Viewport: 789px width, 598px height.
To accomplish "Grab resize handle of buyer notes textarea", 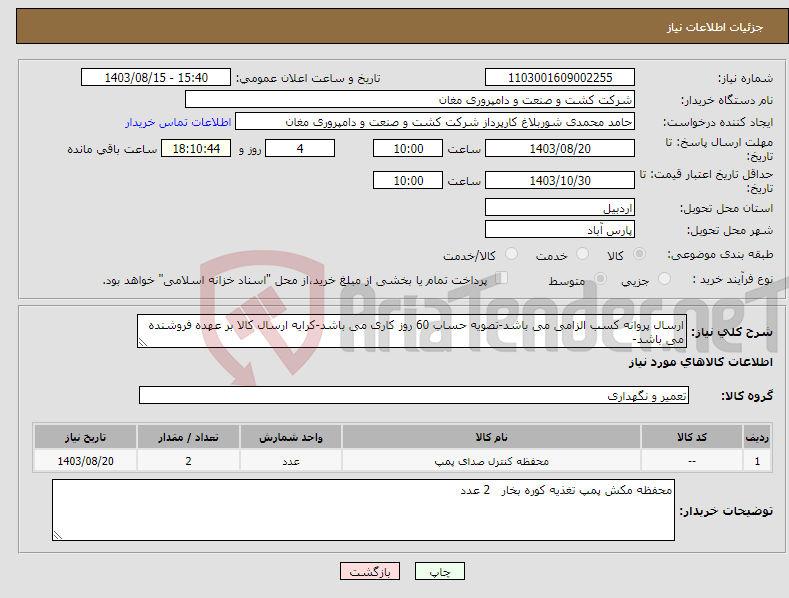I will coord(58,535).
